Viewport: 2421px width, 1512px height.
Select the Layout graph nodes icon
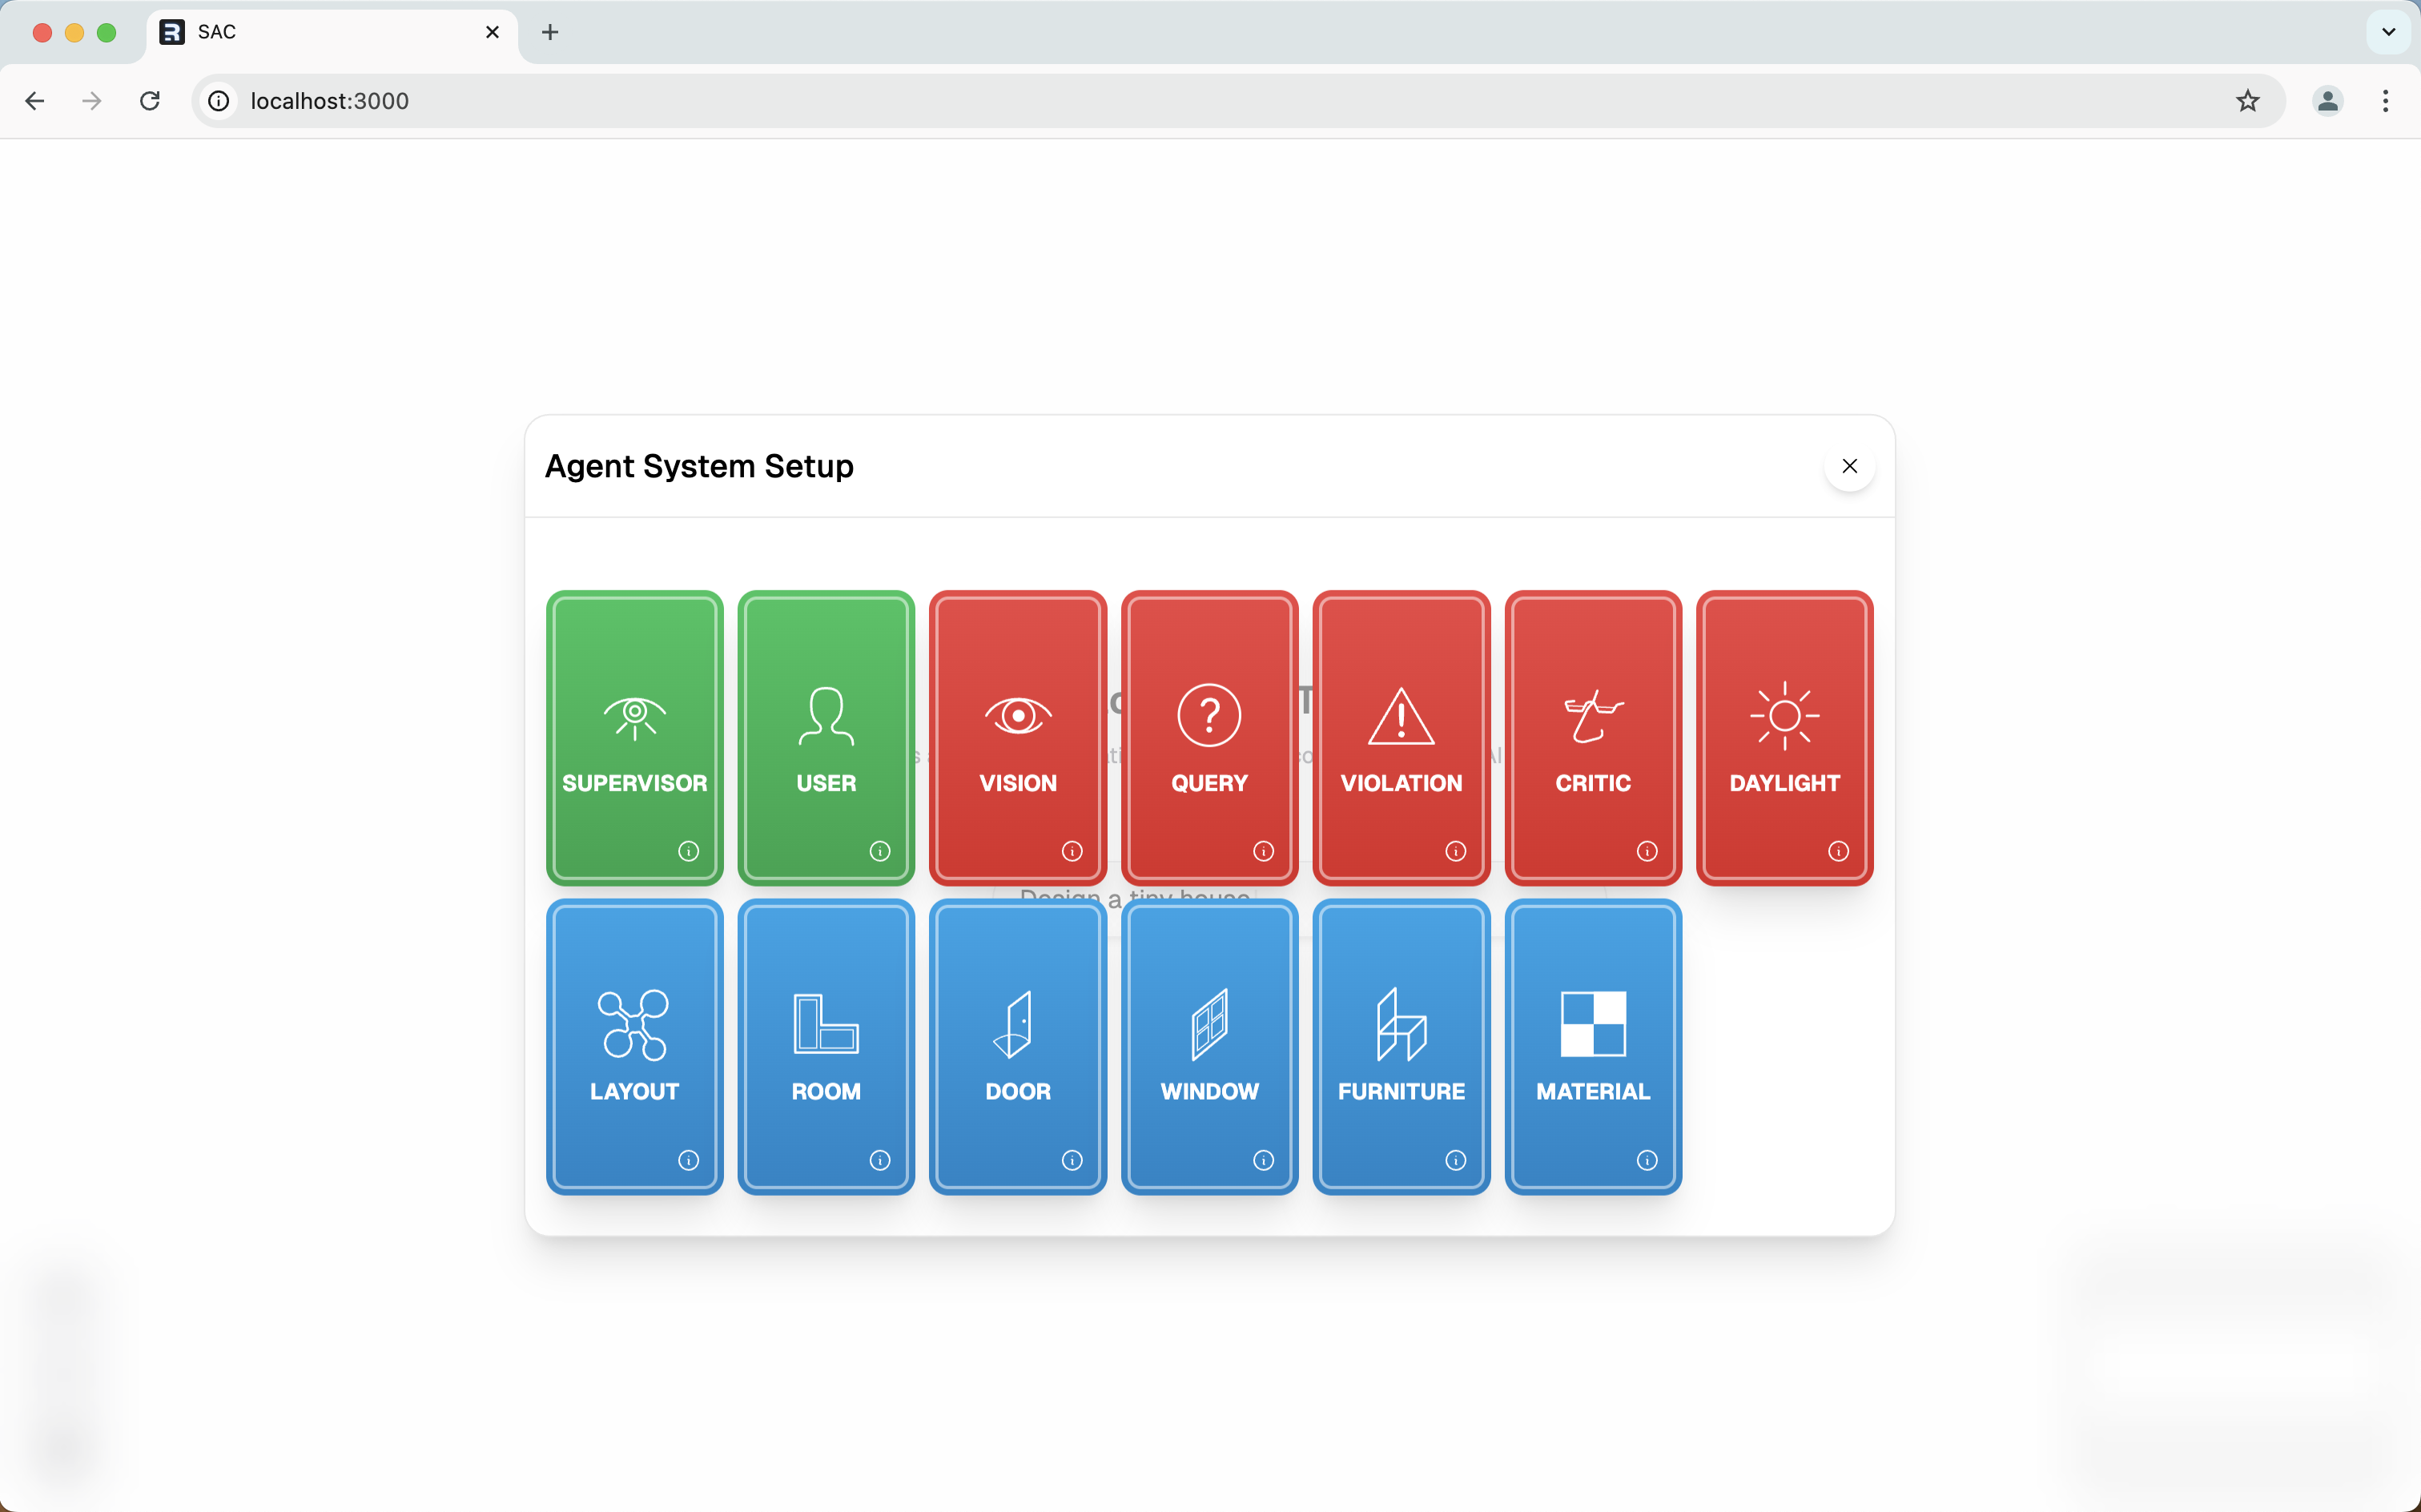coord(634,1024)
